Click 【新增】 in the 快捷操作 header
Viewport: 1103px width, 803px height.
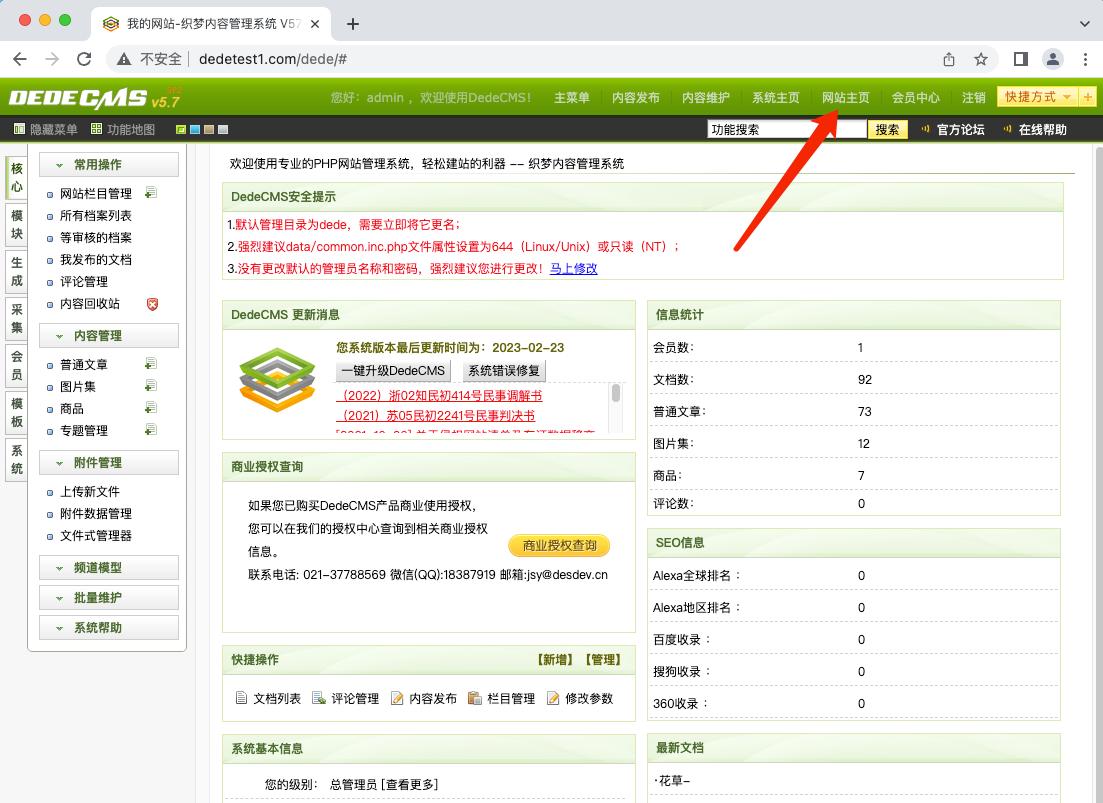(x=555, y=660)
